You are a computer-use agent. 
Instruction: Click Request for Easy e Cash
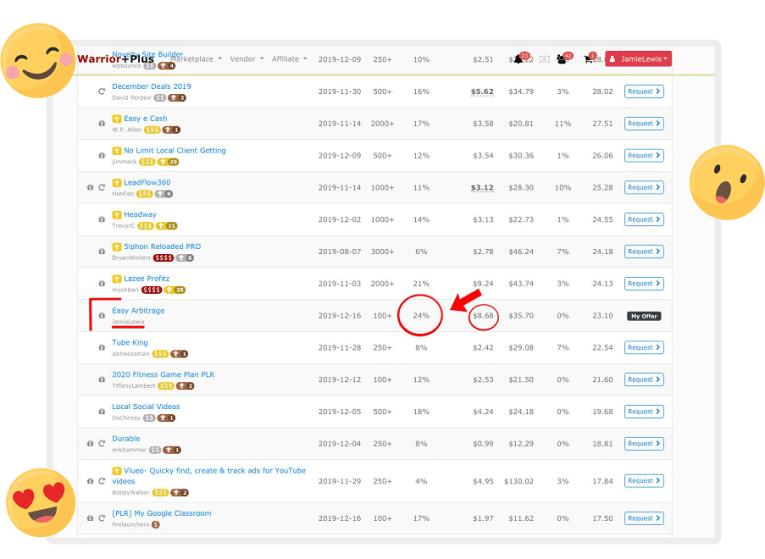click(x=644, y=123)
